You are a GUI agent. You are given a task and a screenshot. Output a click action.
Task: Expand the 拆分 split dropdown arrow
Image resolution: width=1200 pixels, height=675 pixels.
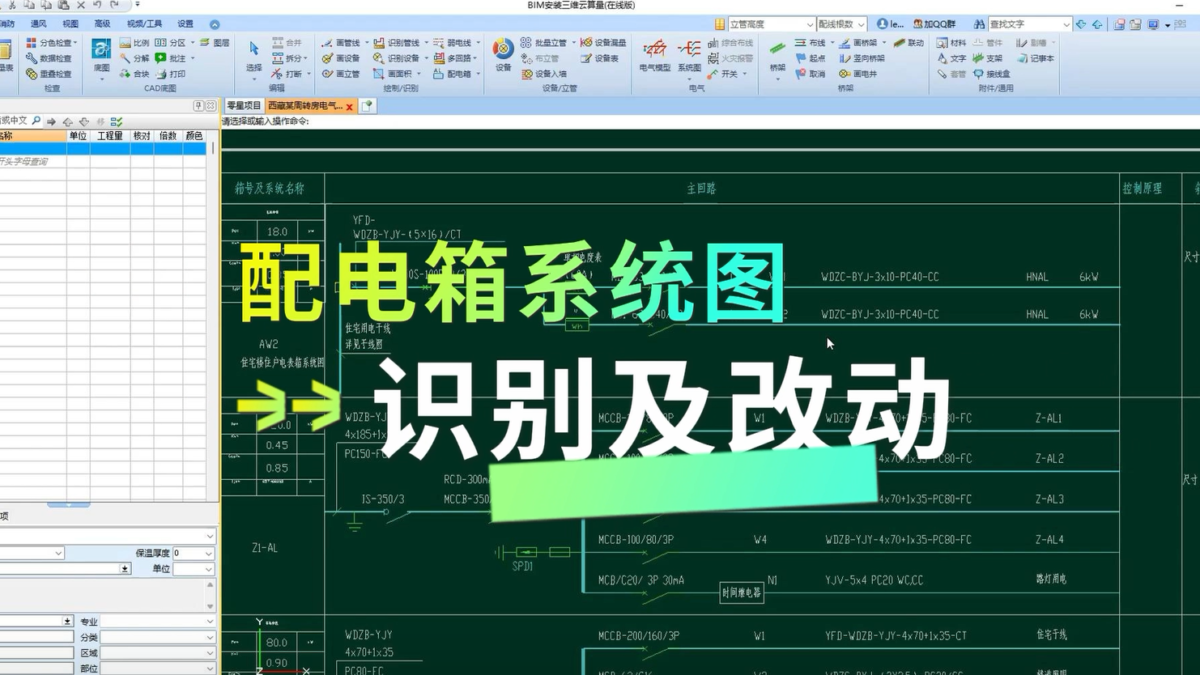pyautogui.click(x=307, y=58)
